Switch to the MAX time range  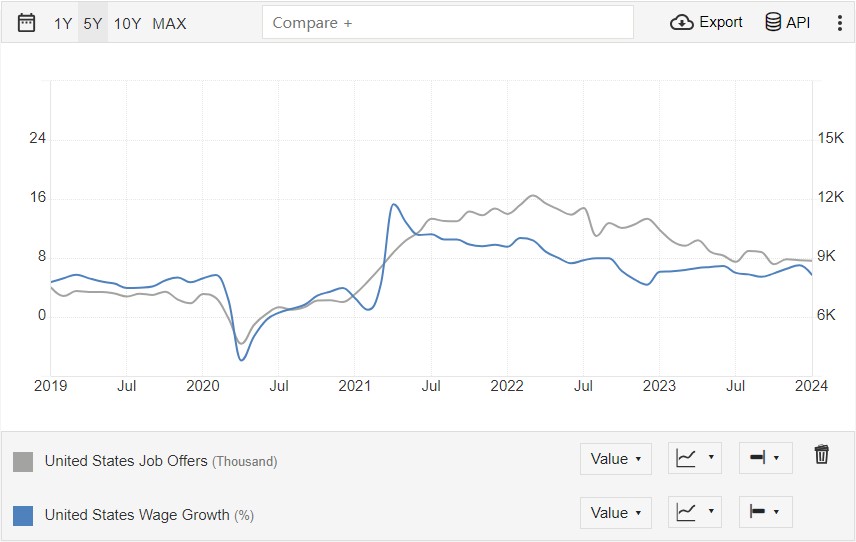pyautogui.click(x=169, y=23)
